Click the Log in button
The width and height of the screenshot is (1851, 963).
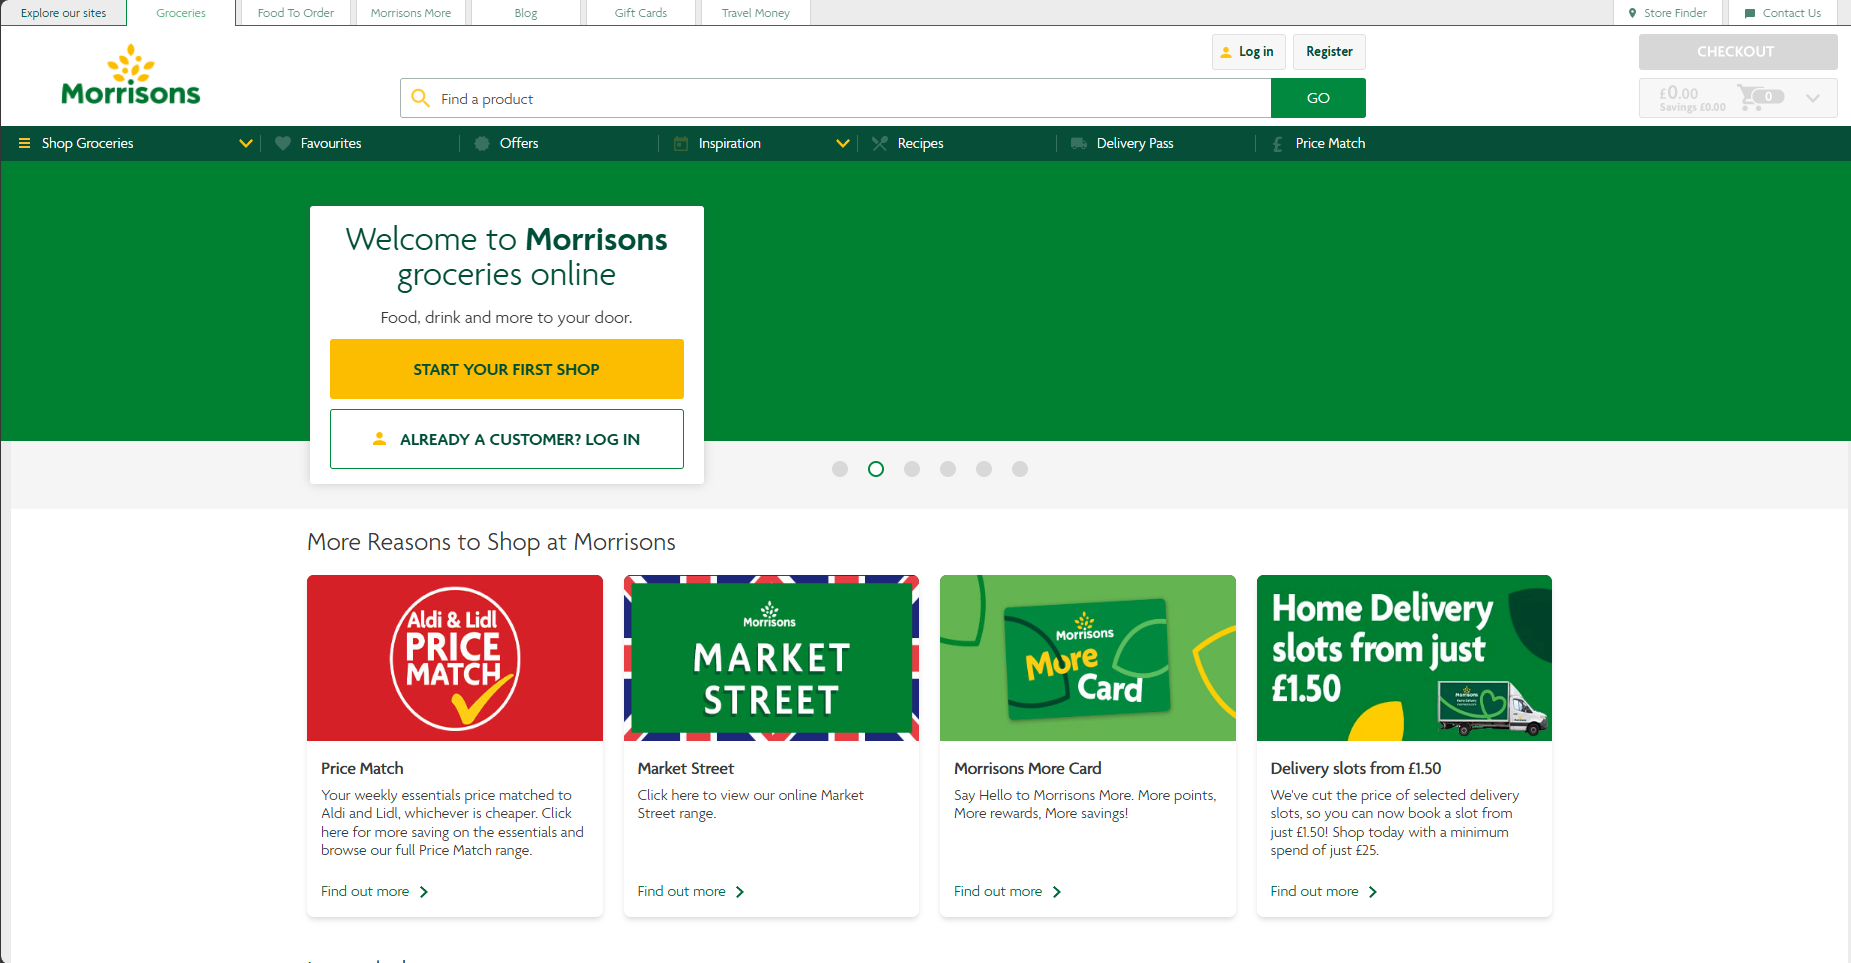click(x=1248, y=52)
